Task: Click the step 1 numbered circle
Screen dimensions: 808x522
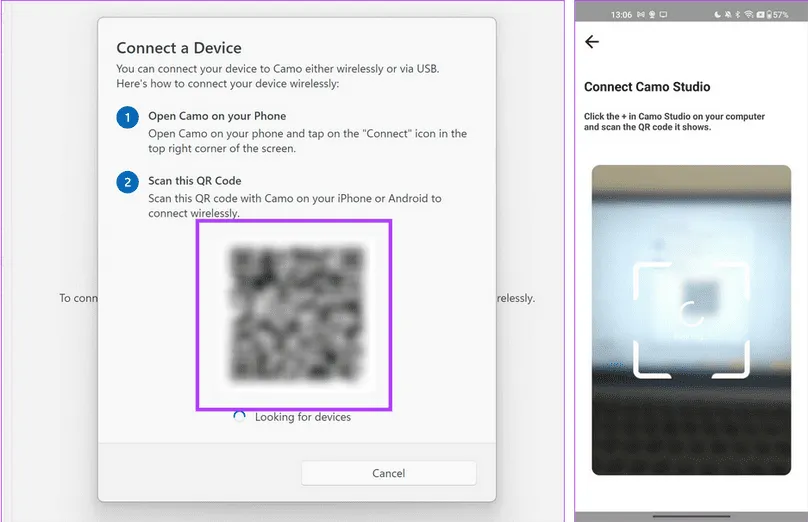Action: 127,118
